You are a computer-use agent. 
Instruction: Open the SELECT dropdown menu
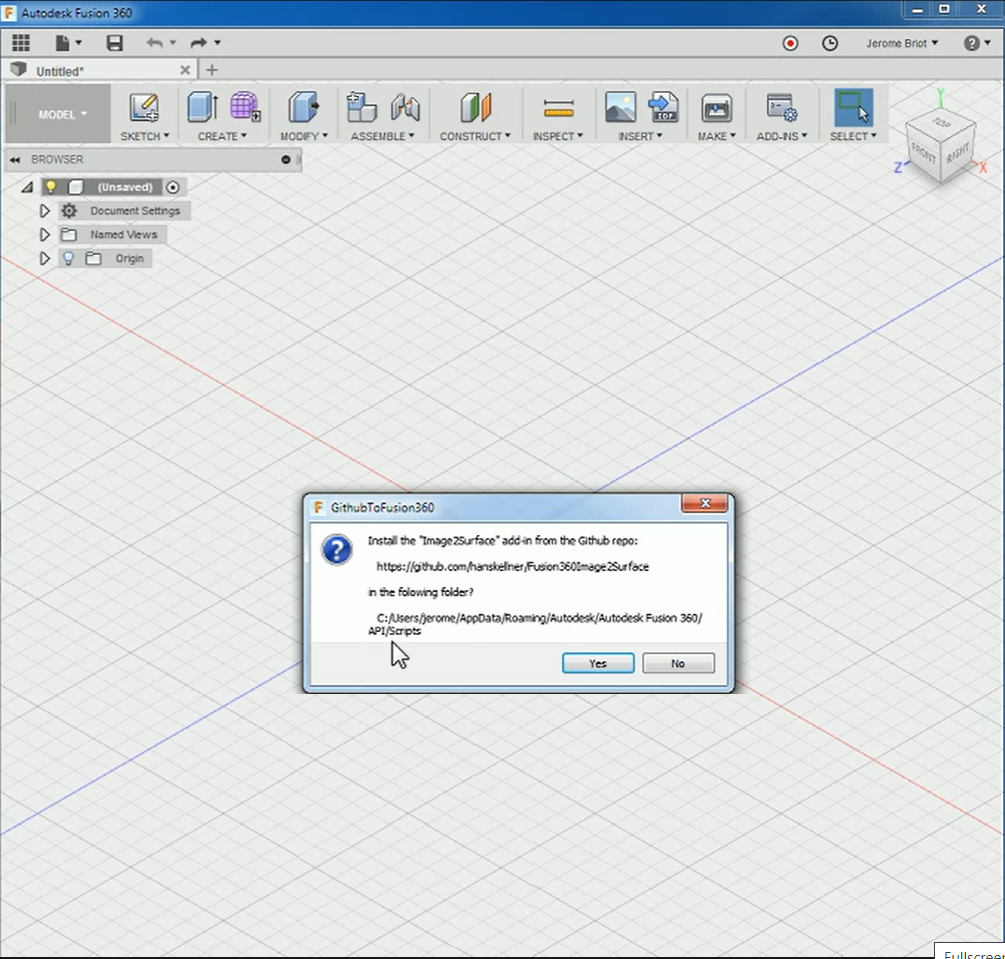pyautogui.click(x=853, y=136)
